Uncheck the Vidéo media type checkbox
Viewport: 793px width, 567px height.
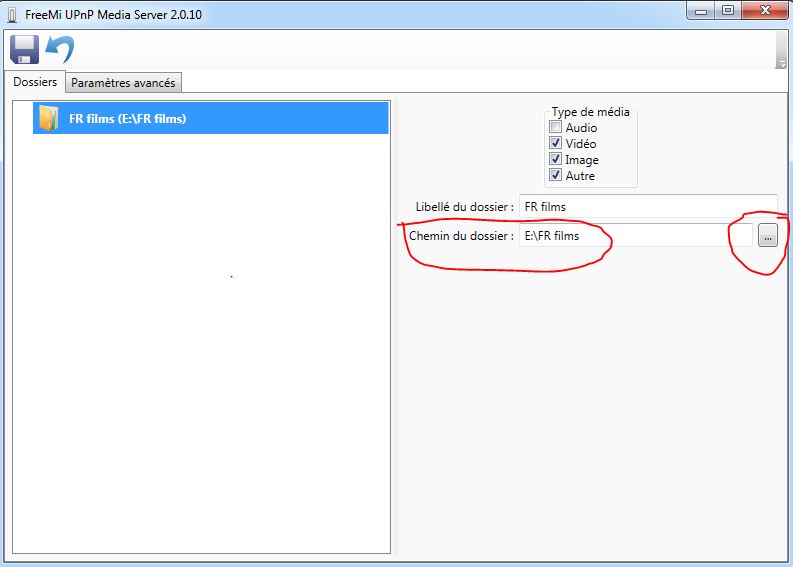[x=555, y=144]
